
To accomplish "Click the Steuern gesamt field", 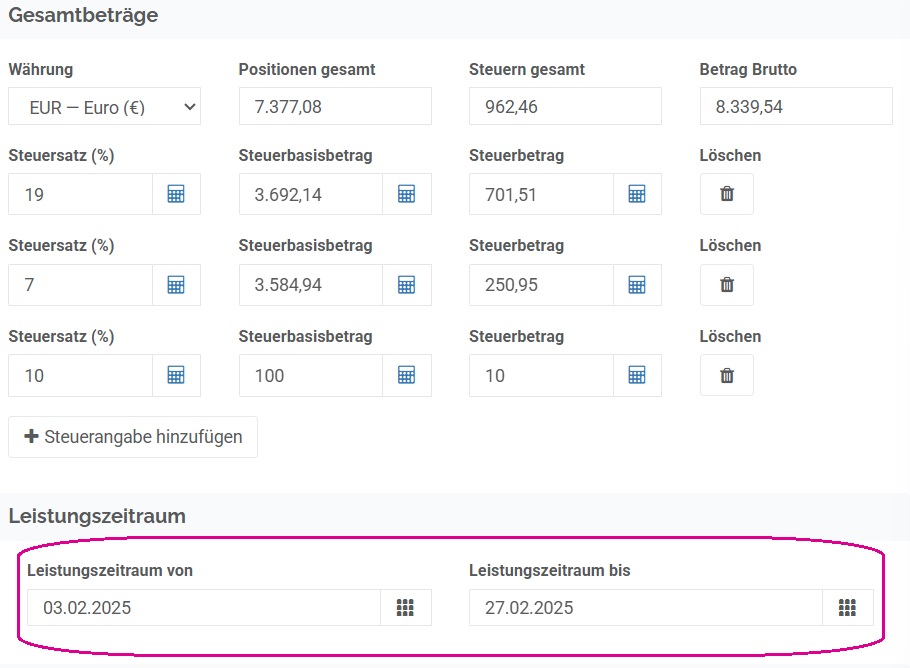I will [x=565, y=106].
